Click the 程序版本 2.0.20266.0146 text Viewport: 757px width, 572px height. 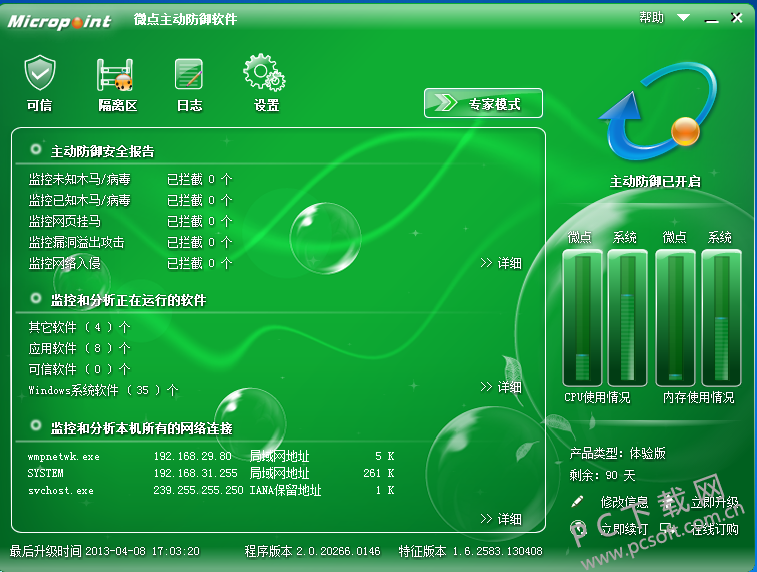click(x=312, y=551)
